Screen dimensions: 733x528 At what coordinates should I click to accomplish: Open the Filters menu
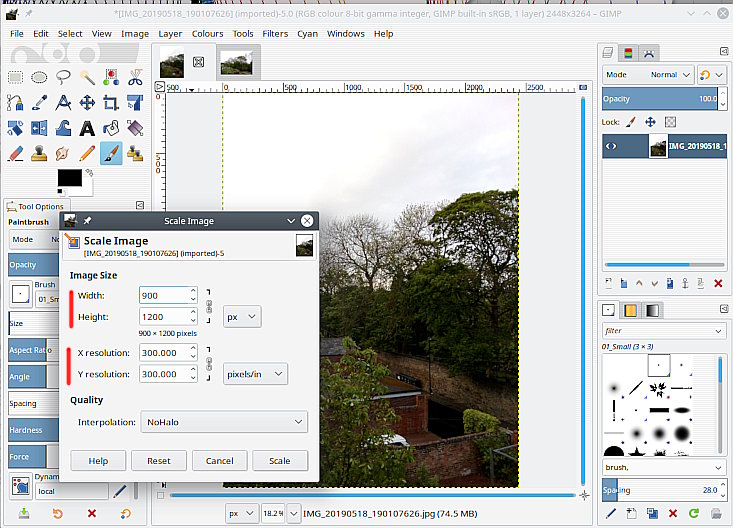point(275,33)
